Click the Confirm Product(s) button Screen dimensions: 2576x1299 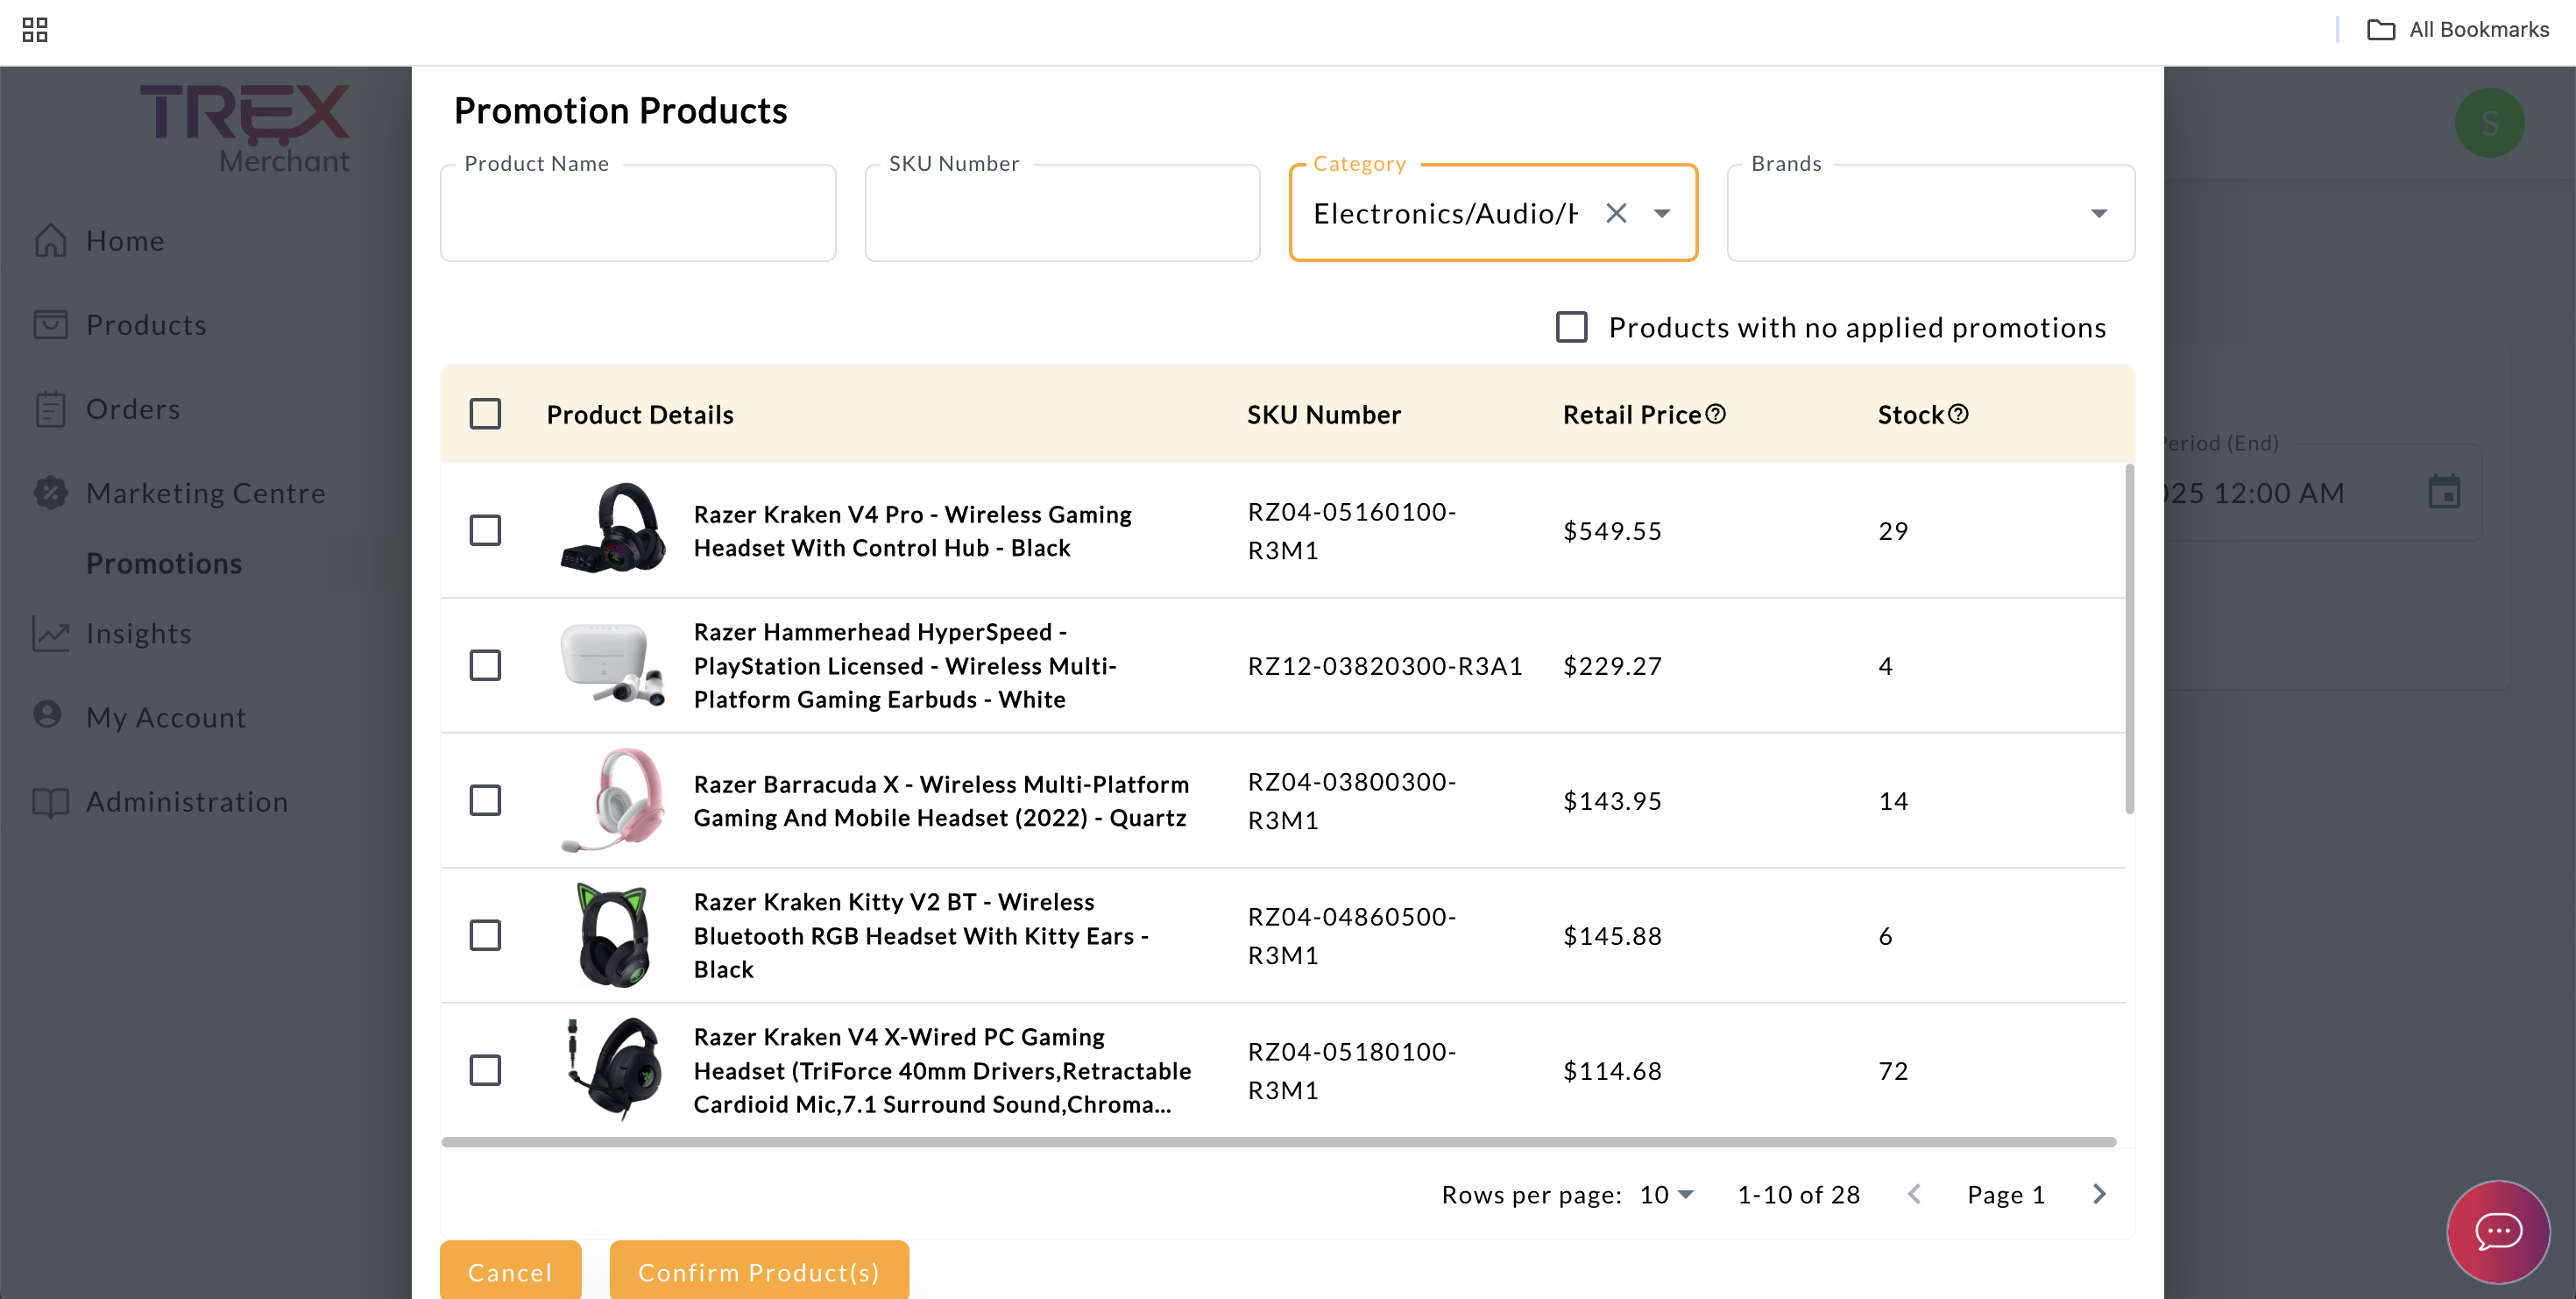click(x=759, y=1270)
